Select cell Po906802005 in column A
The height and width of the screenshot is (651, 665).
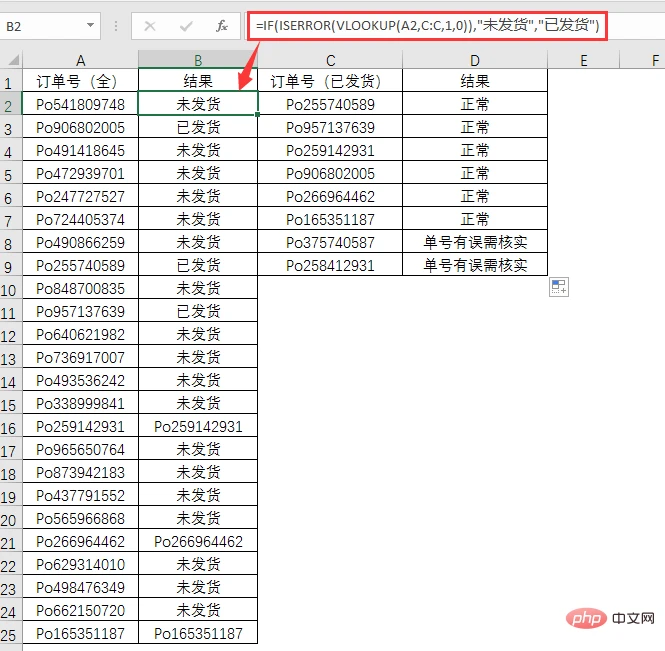(x=81, y=127)
